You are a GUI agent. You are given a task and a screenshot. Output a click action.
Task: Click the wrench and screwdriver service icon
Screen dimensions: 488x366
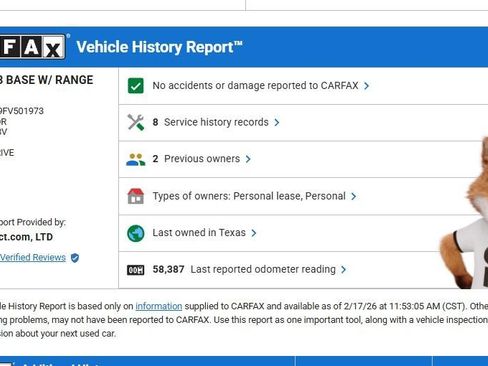pos(136,122)
